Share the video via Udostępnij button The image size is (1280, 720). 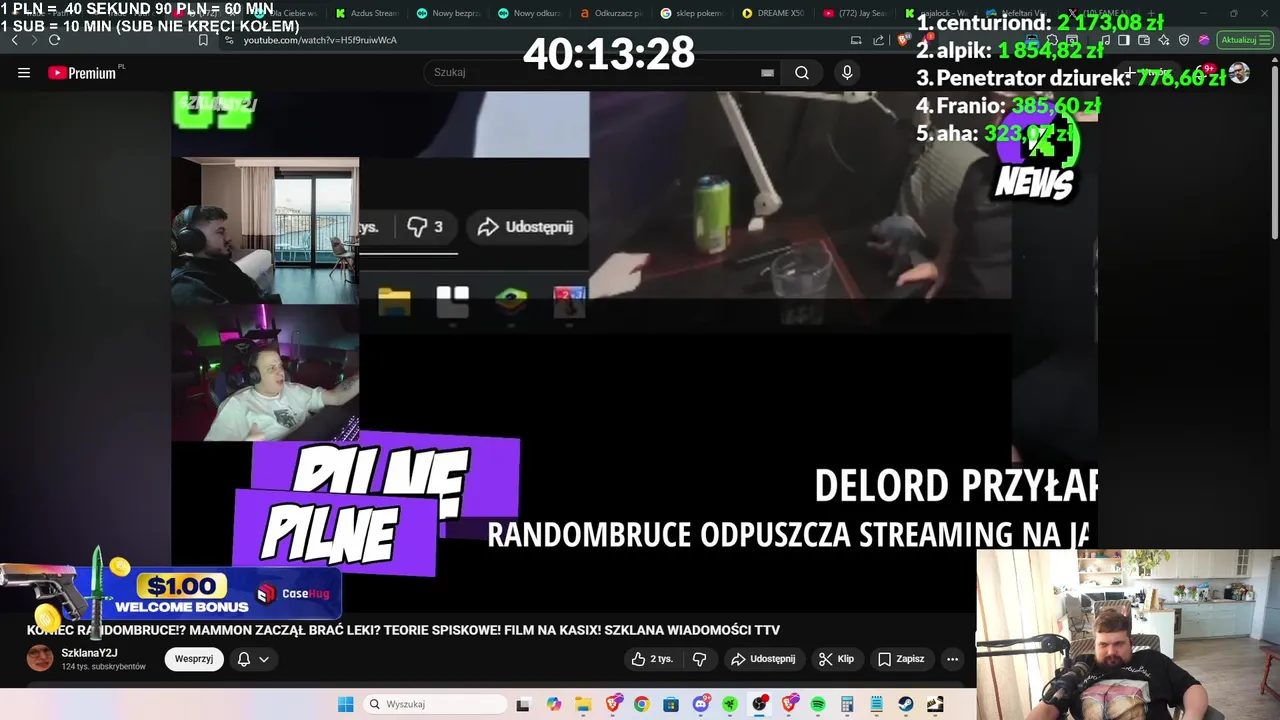[x=763, y=659]
